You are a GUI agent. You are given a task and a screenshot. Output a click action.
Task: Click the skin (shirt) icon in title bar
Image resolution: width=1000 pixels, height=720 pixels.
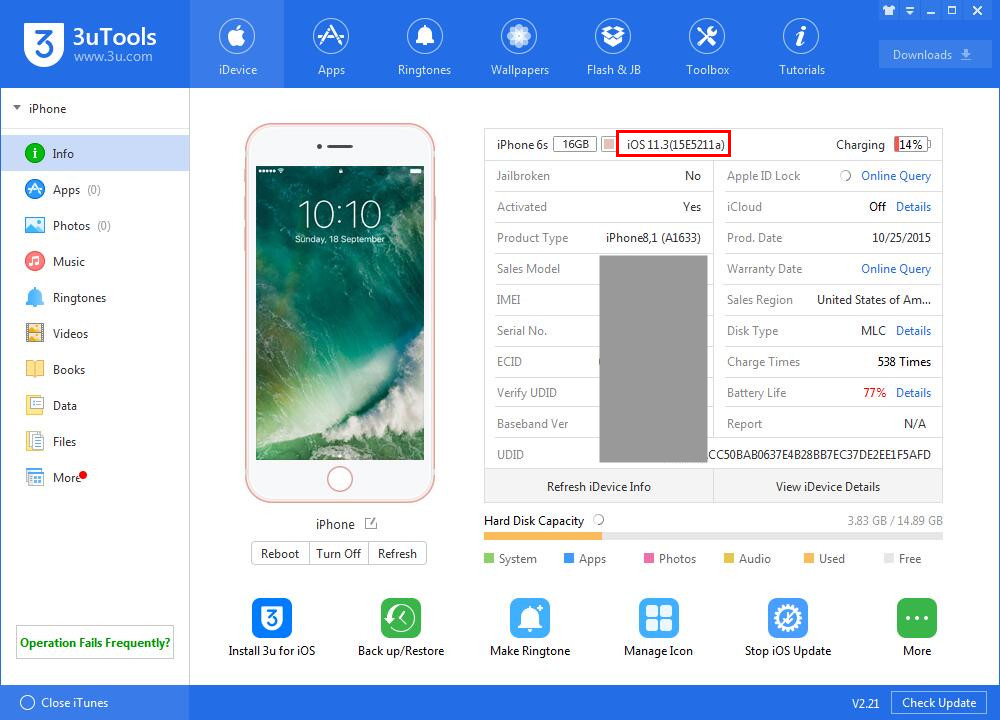(x=888, y=10)
